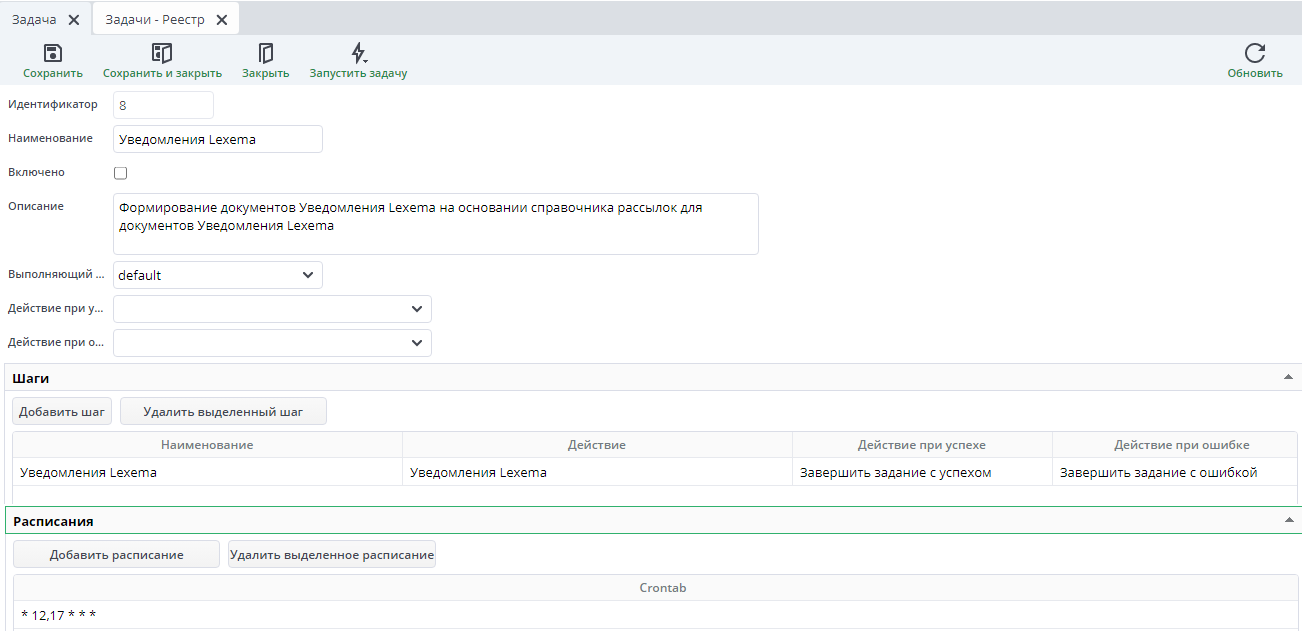Switch to the Задача tab

(34, 19)
